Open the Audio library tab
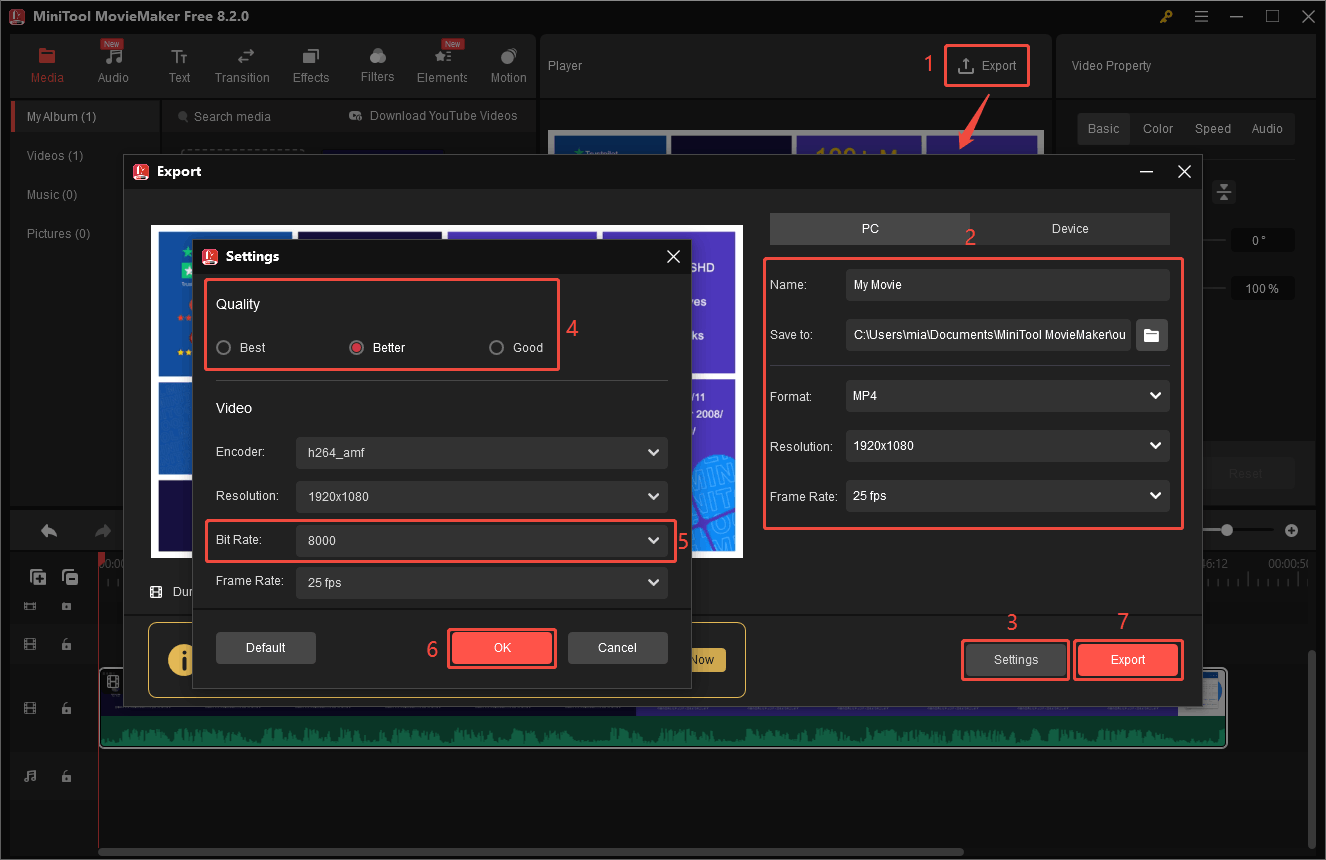This screenshot has width=1326, height=860. point(113,66)
